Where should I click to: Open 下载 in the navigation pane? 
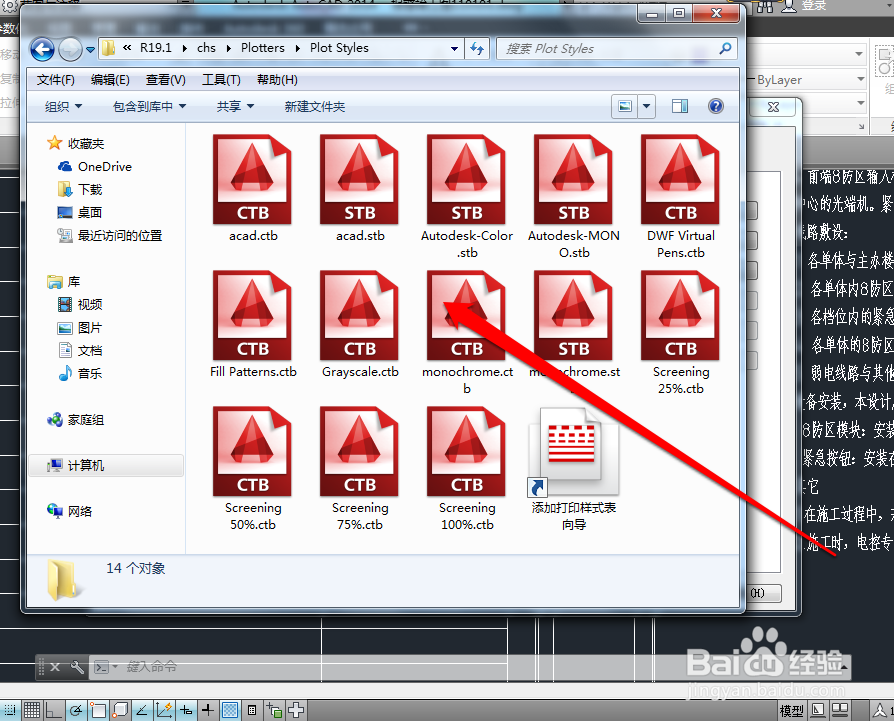click(x=80, y=189)
